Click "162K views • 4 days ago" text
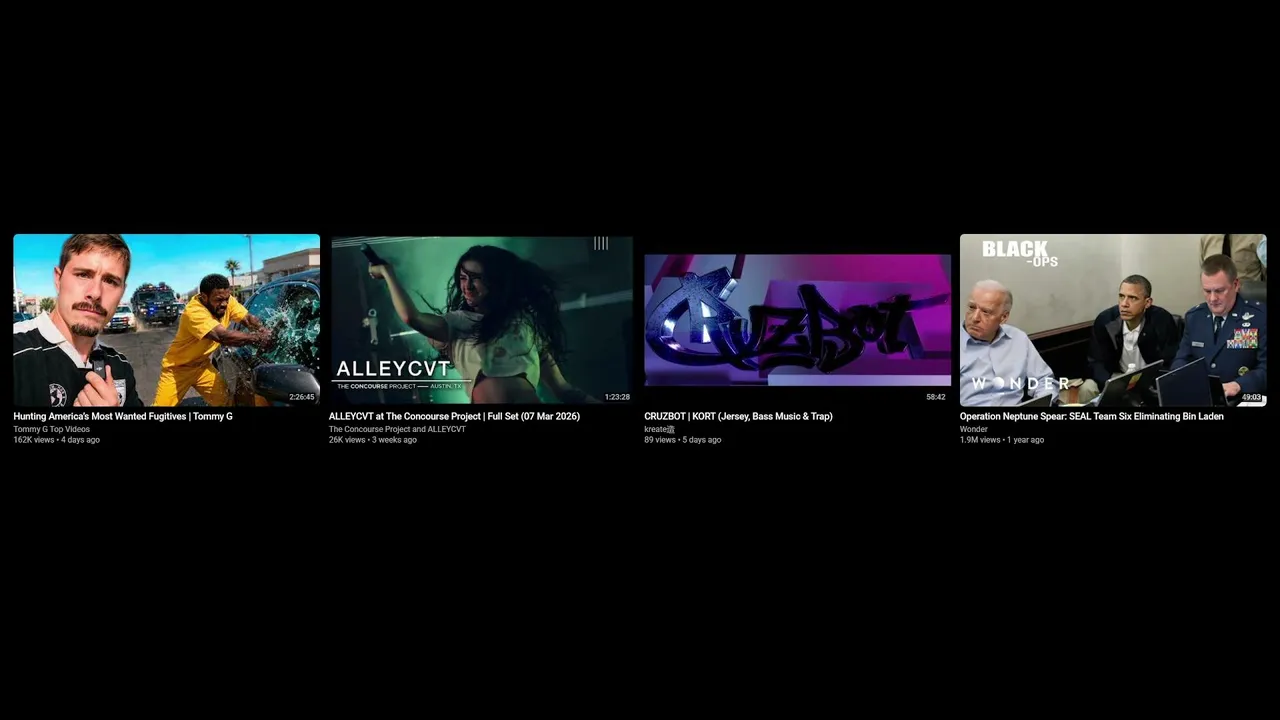This screenshot has height=720, width=1280. [56, 440]
